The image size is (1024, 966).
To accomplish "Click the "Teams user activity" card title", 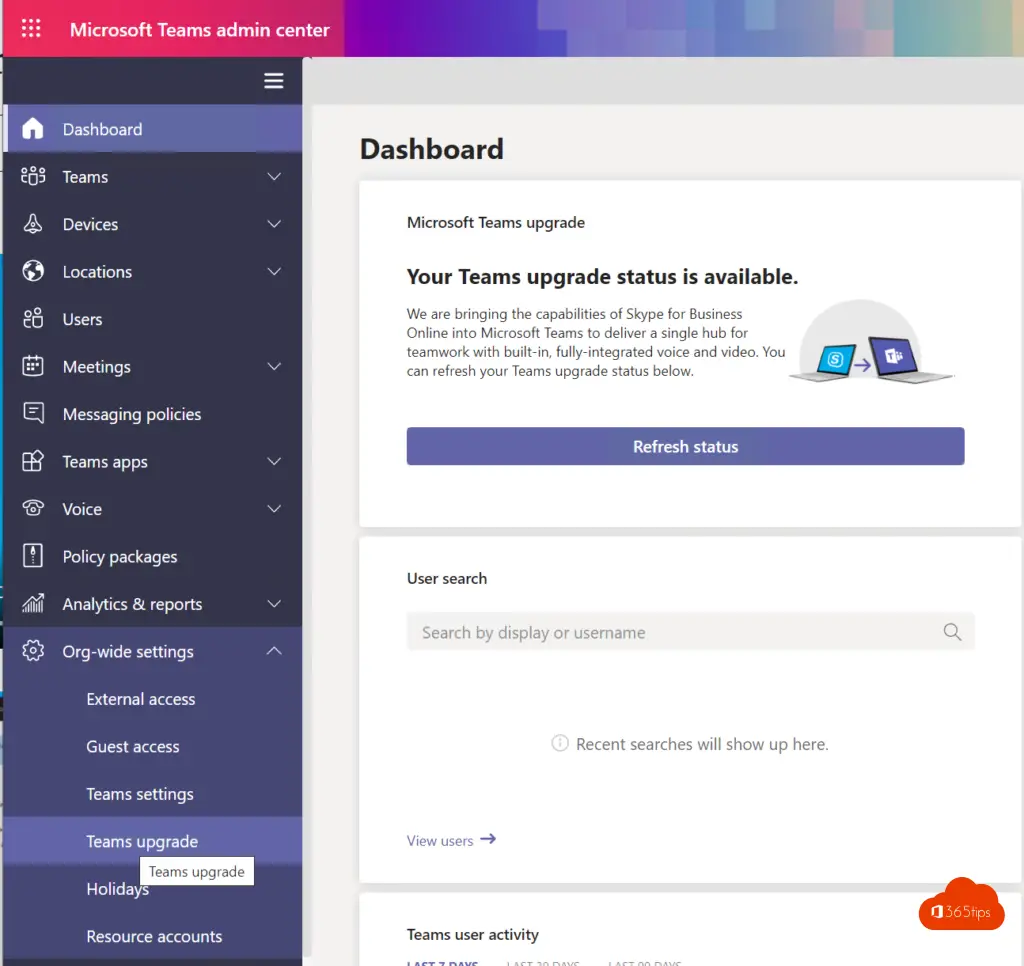I will [x=473, y=935].
